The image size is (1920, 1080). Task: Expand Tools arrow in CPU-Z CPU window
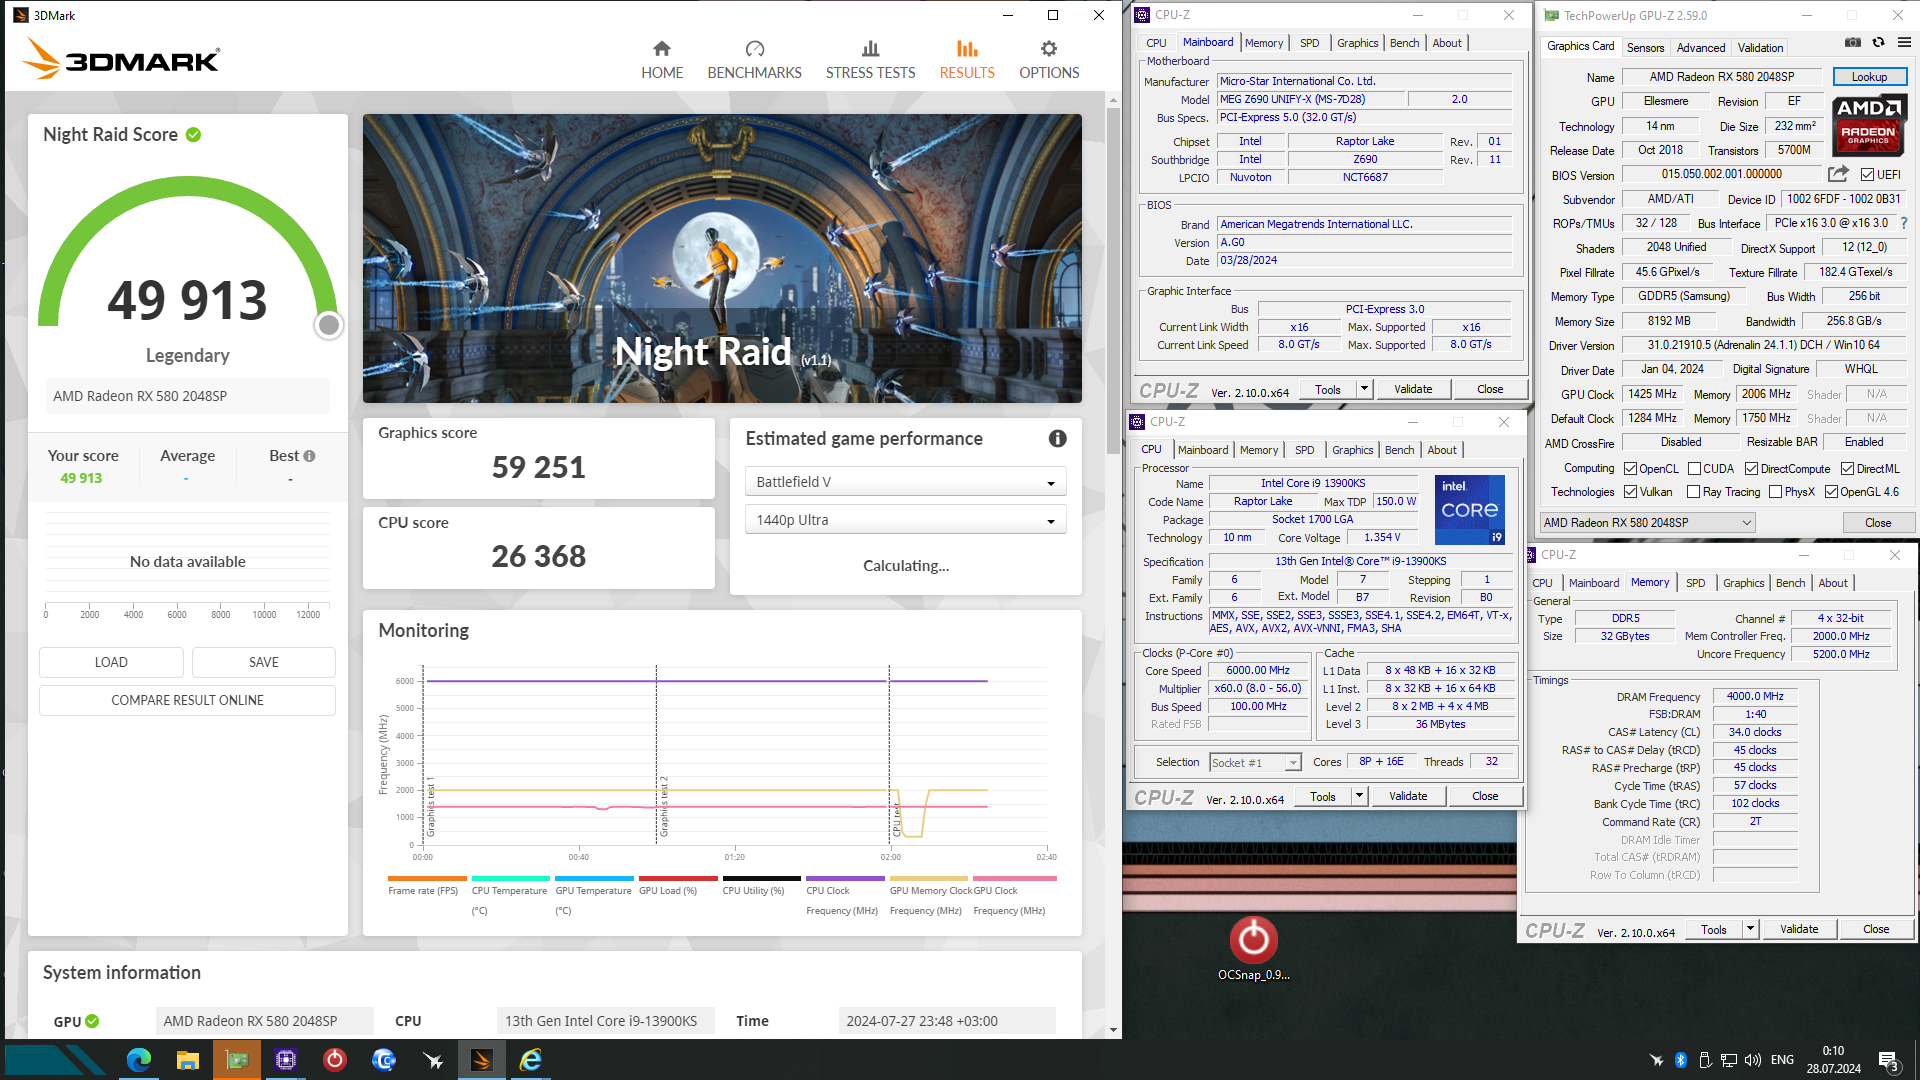pyautogui.click(x=1359, y=796)
